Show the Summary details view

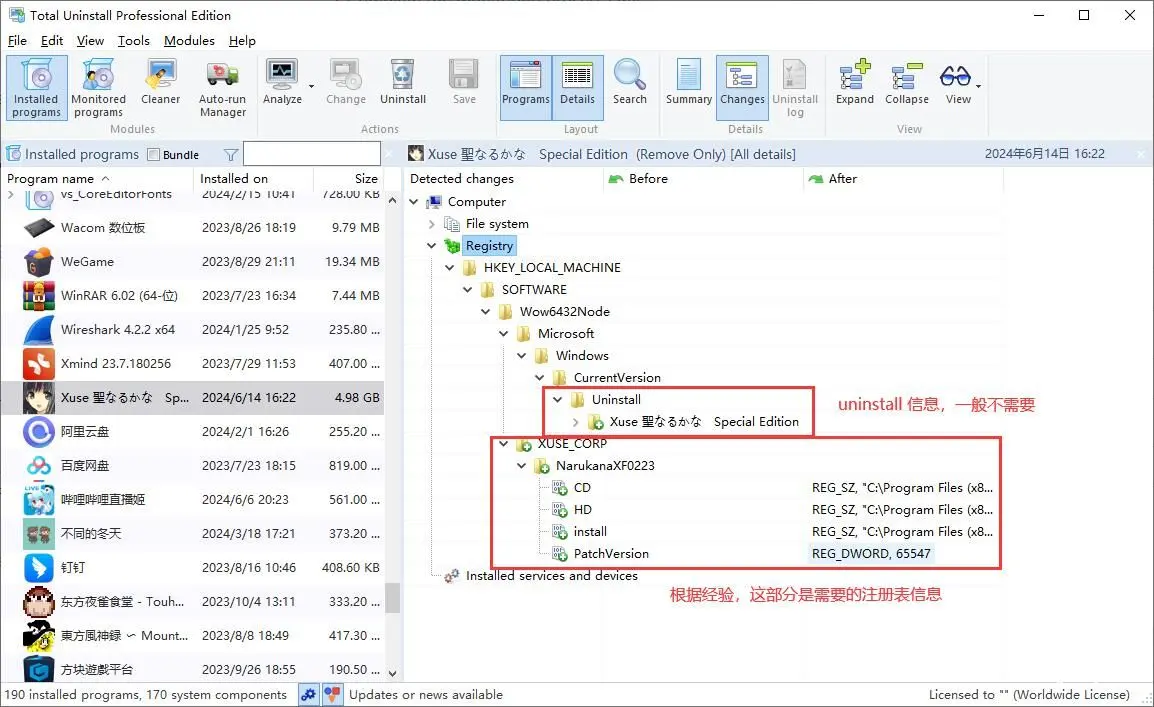pyautogui.click(x=689, y=82)
